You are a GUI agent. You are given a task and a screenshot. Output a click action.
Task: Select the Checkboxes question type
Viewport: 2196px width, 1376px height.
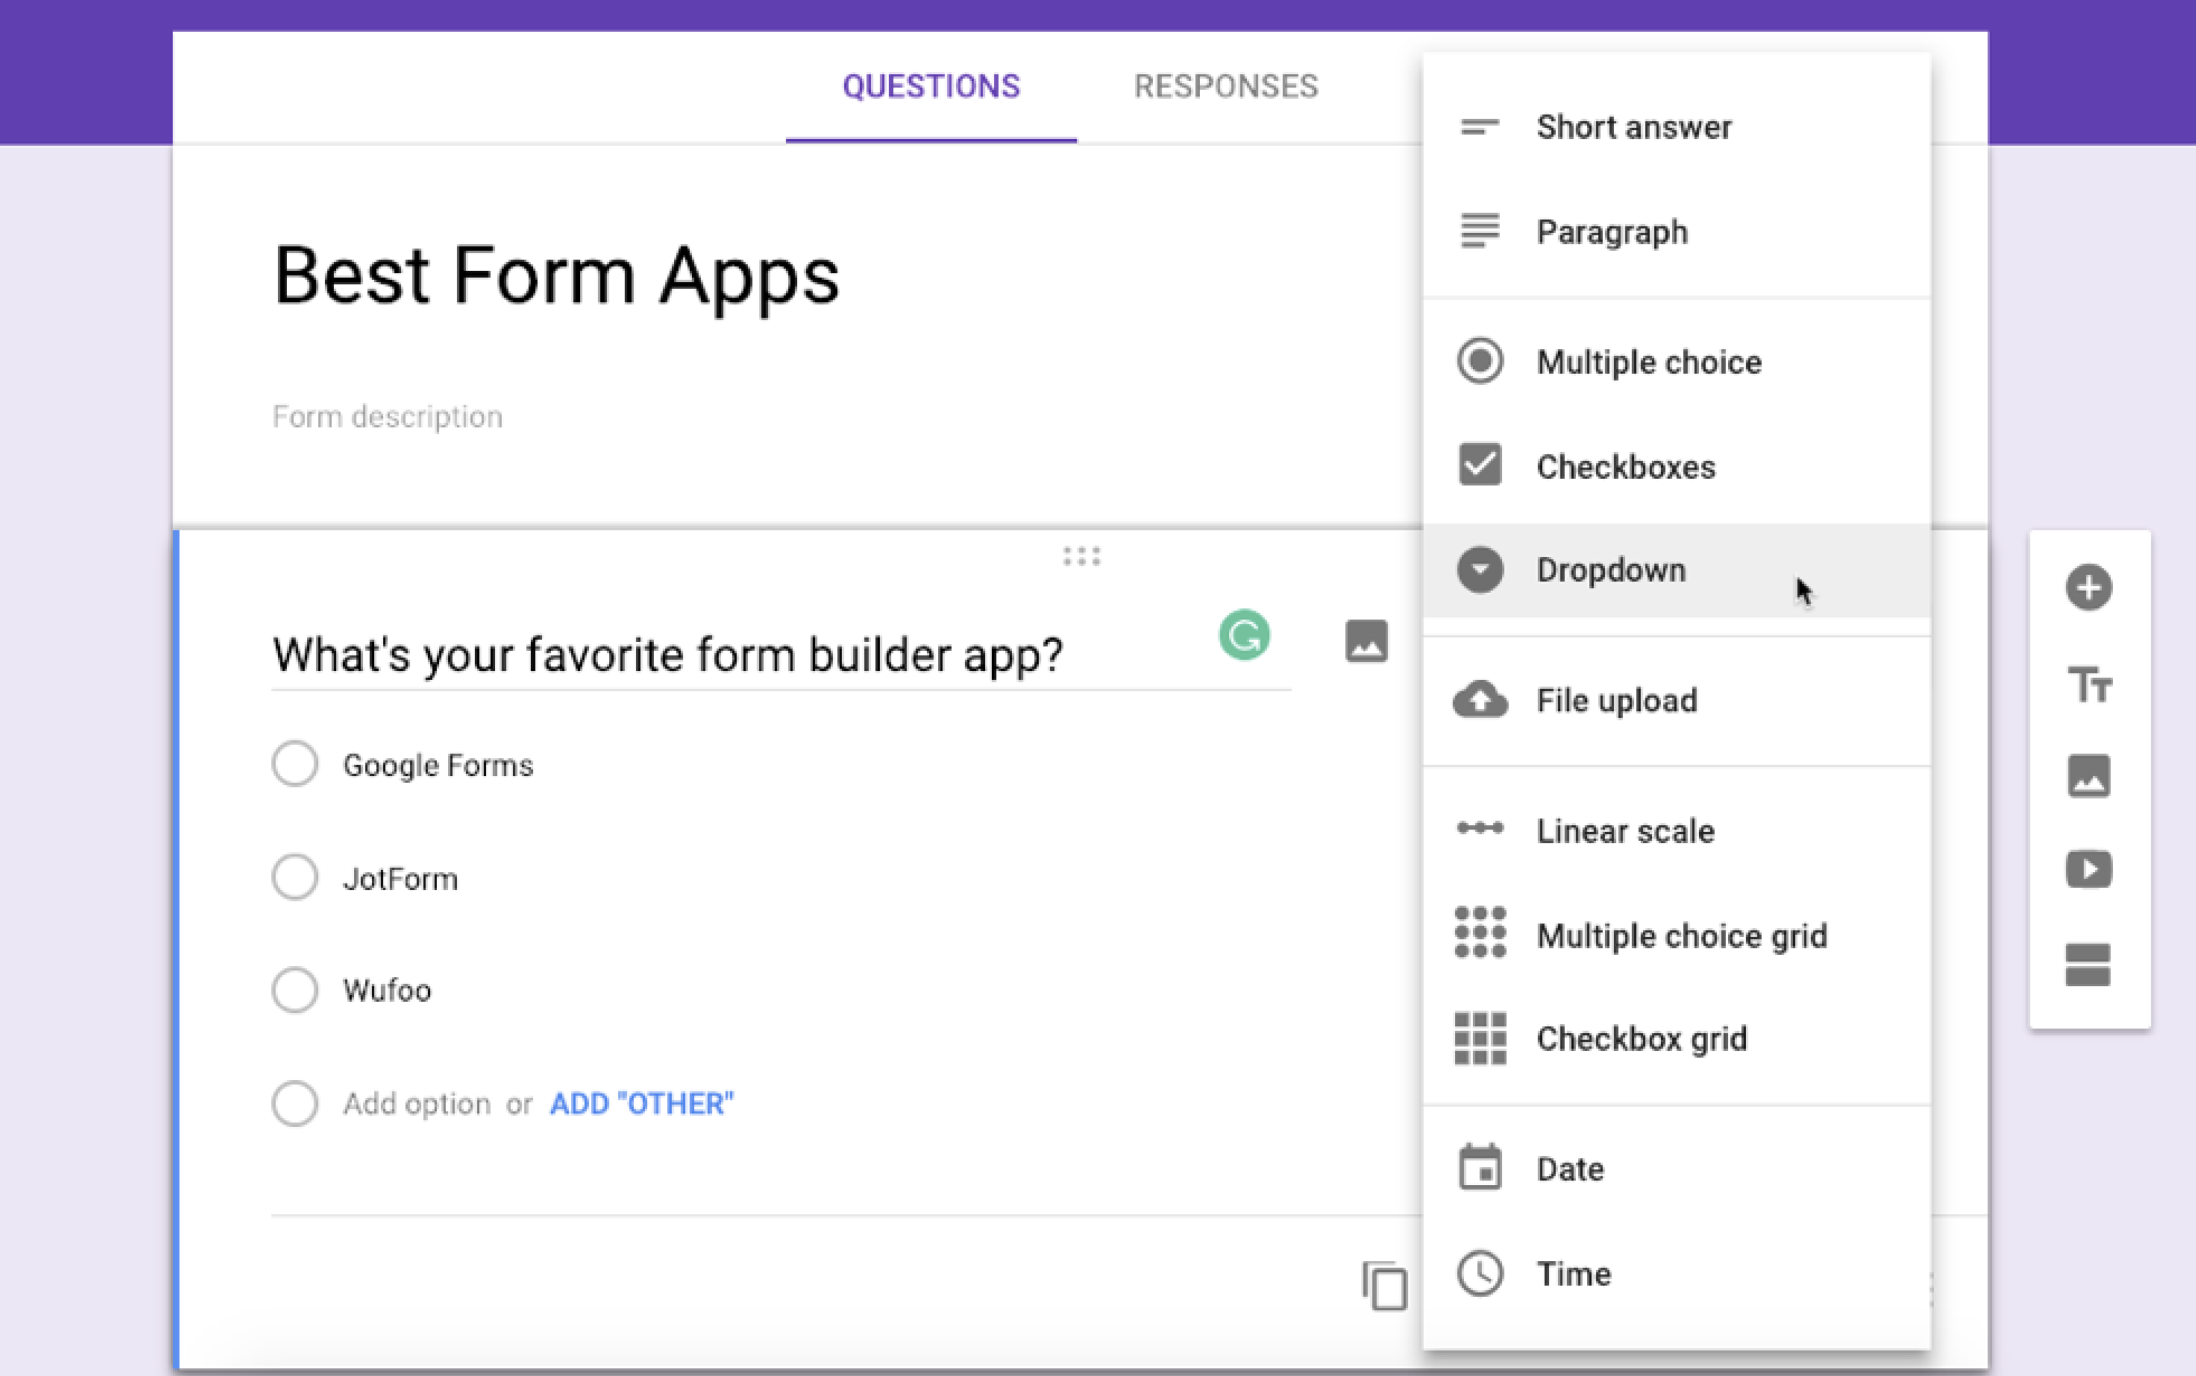click(x=1626, y=466)
